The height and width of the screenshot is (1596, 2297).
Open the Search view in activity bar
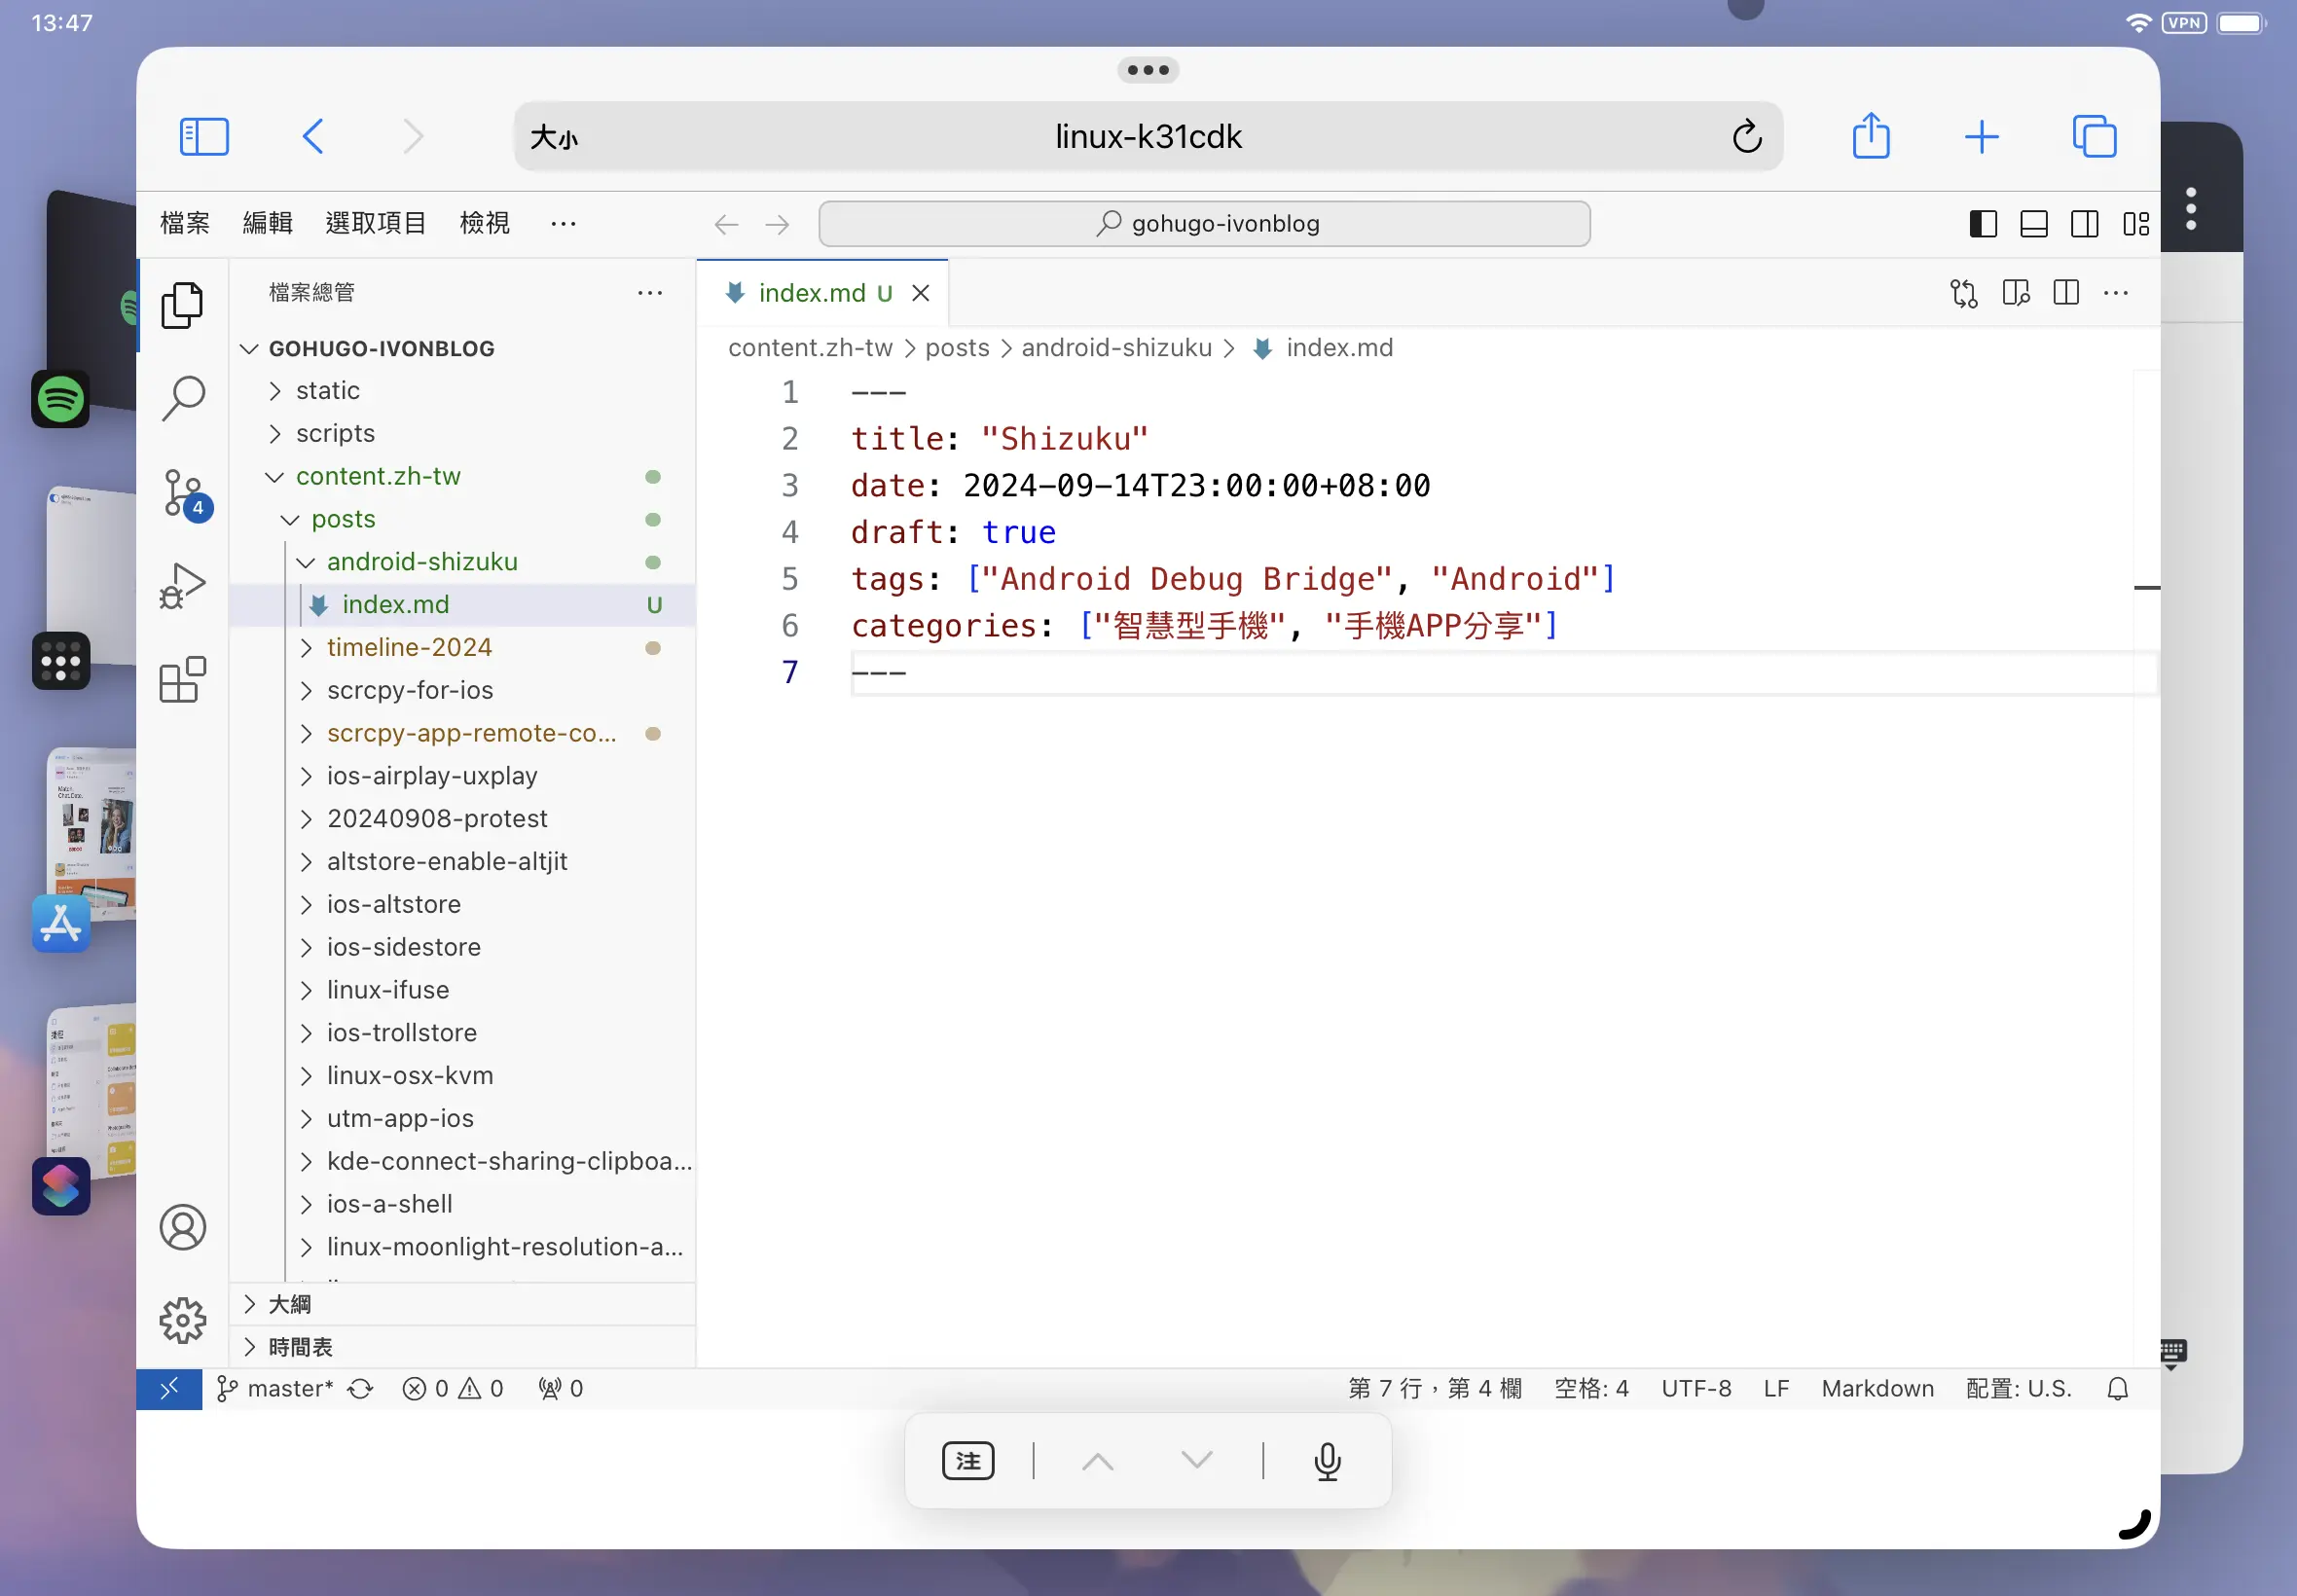[183, 398]
